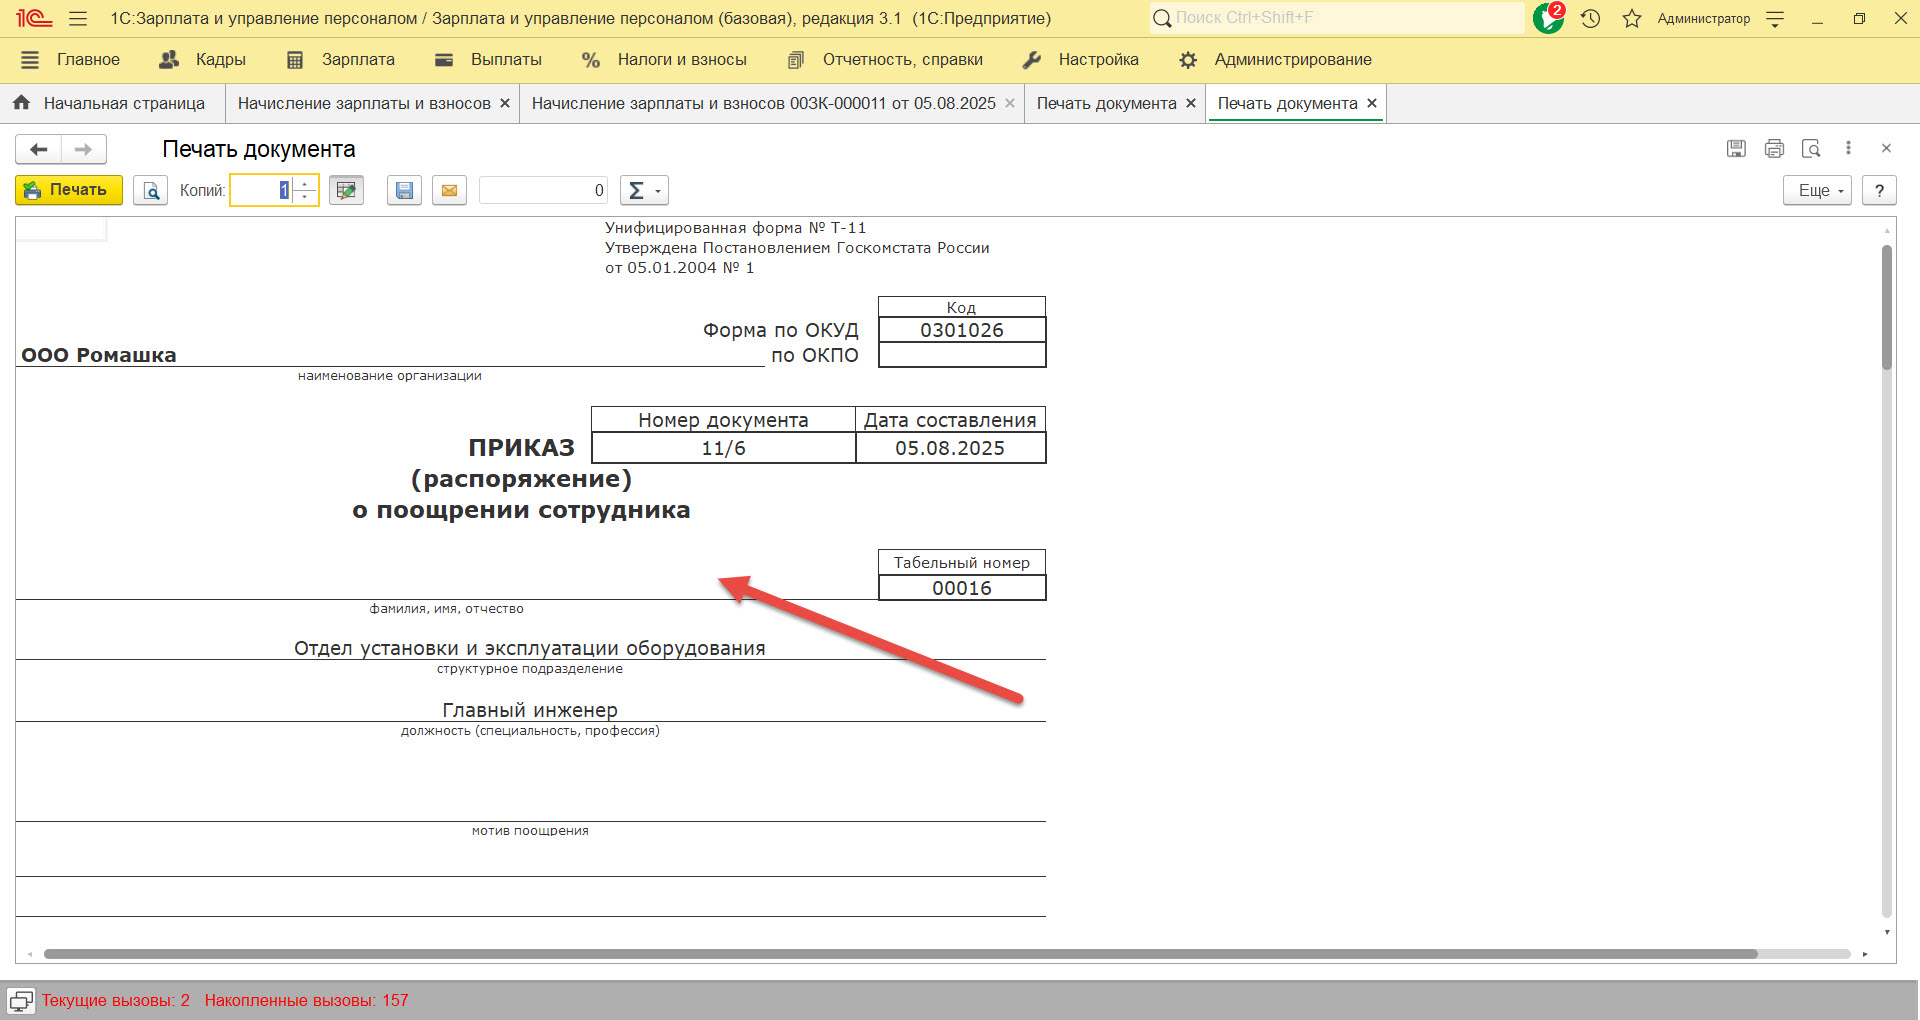Close the Печать документа form
Viewport: 1920px width, 1020px height.
(x=1886, y=148)
